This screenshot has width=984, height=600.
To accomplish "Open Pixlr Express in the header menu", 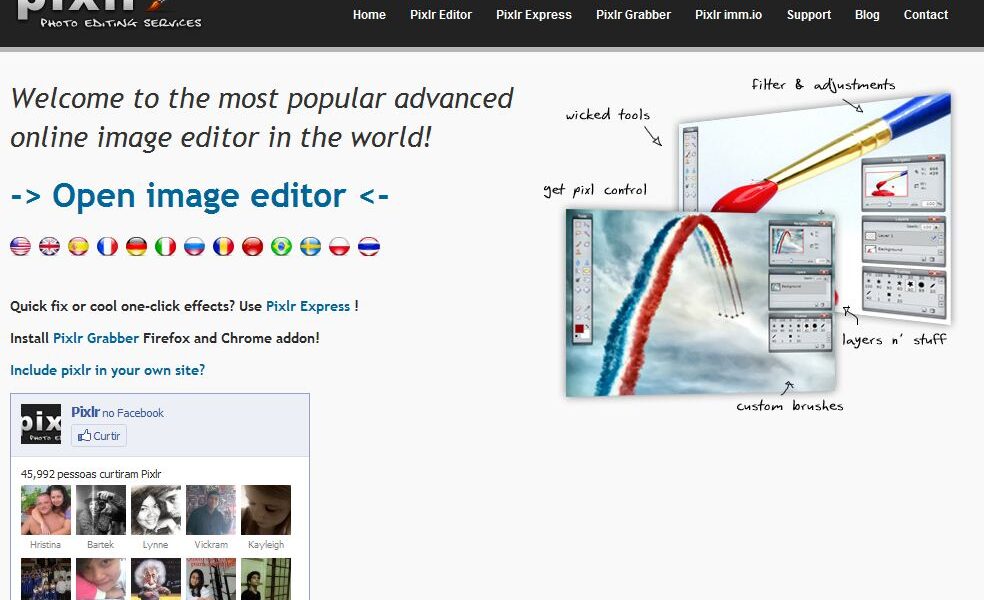I will 533,14.
